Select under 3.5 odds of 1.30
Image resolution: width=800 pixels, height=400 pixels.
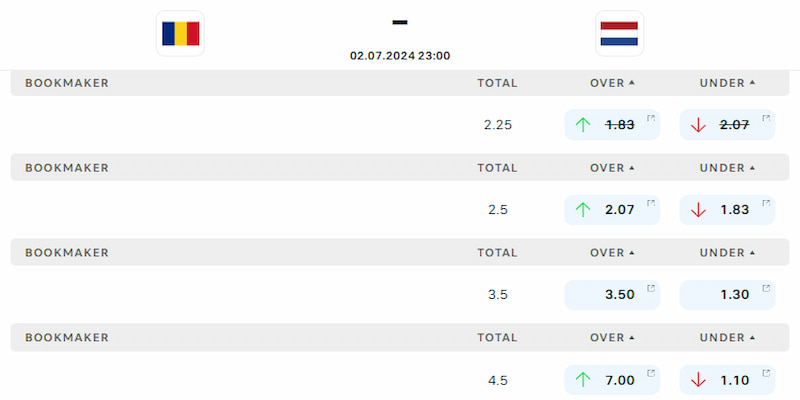tap(727, 294)
